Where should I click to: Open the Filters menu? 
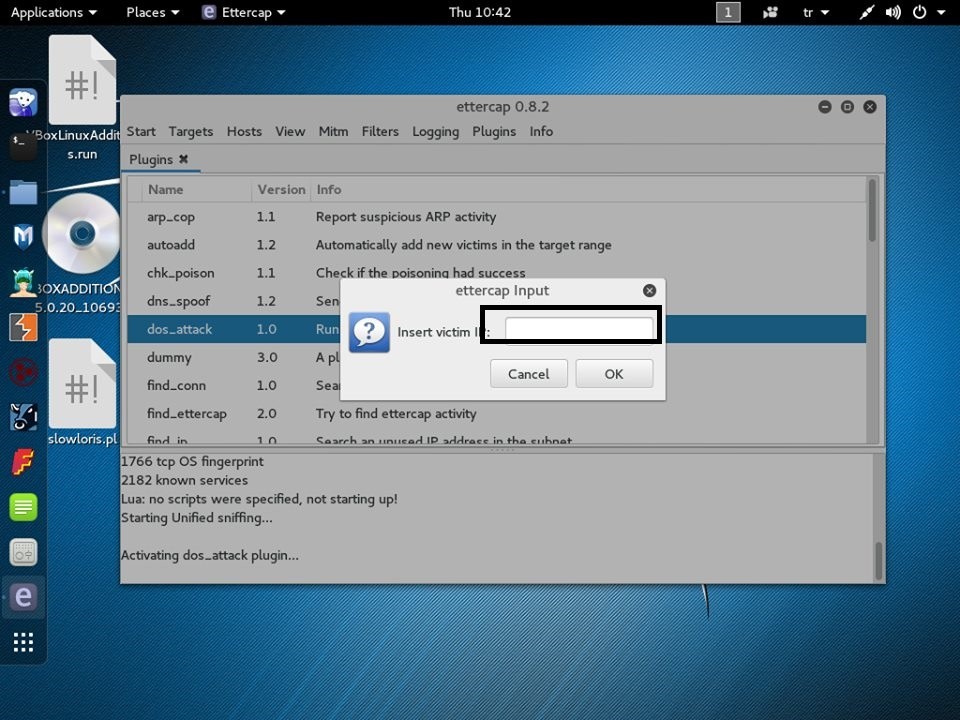point(380,131)
